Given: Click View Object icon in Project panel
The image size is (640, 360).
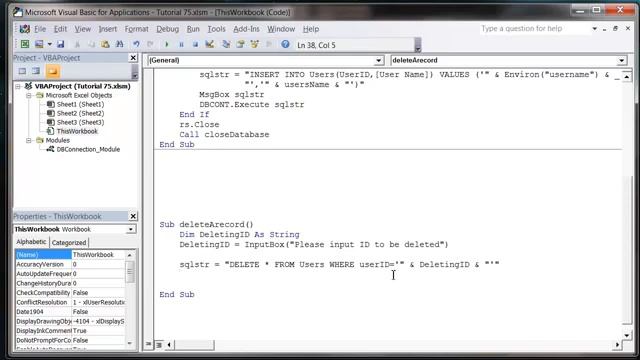Looking at the screenshot, I should coord(36,71).
